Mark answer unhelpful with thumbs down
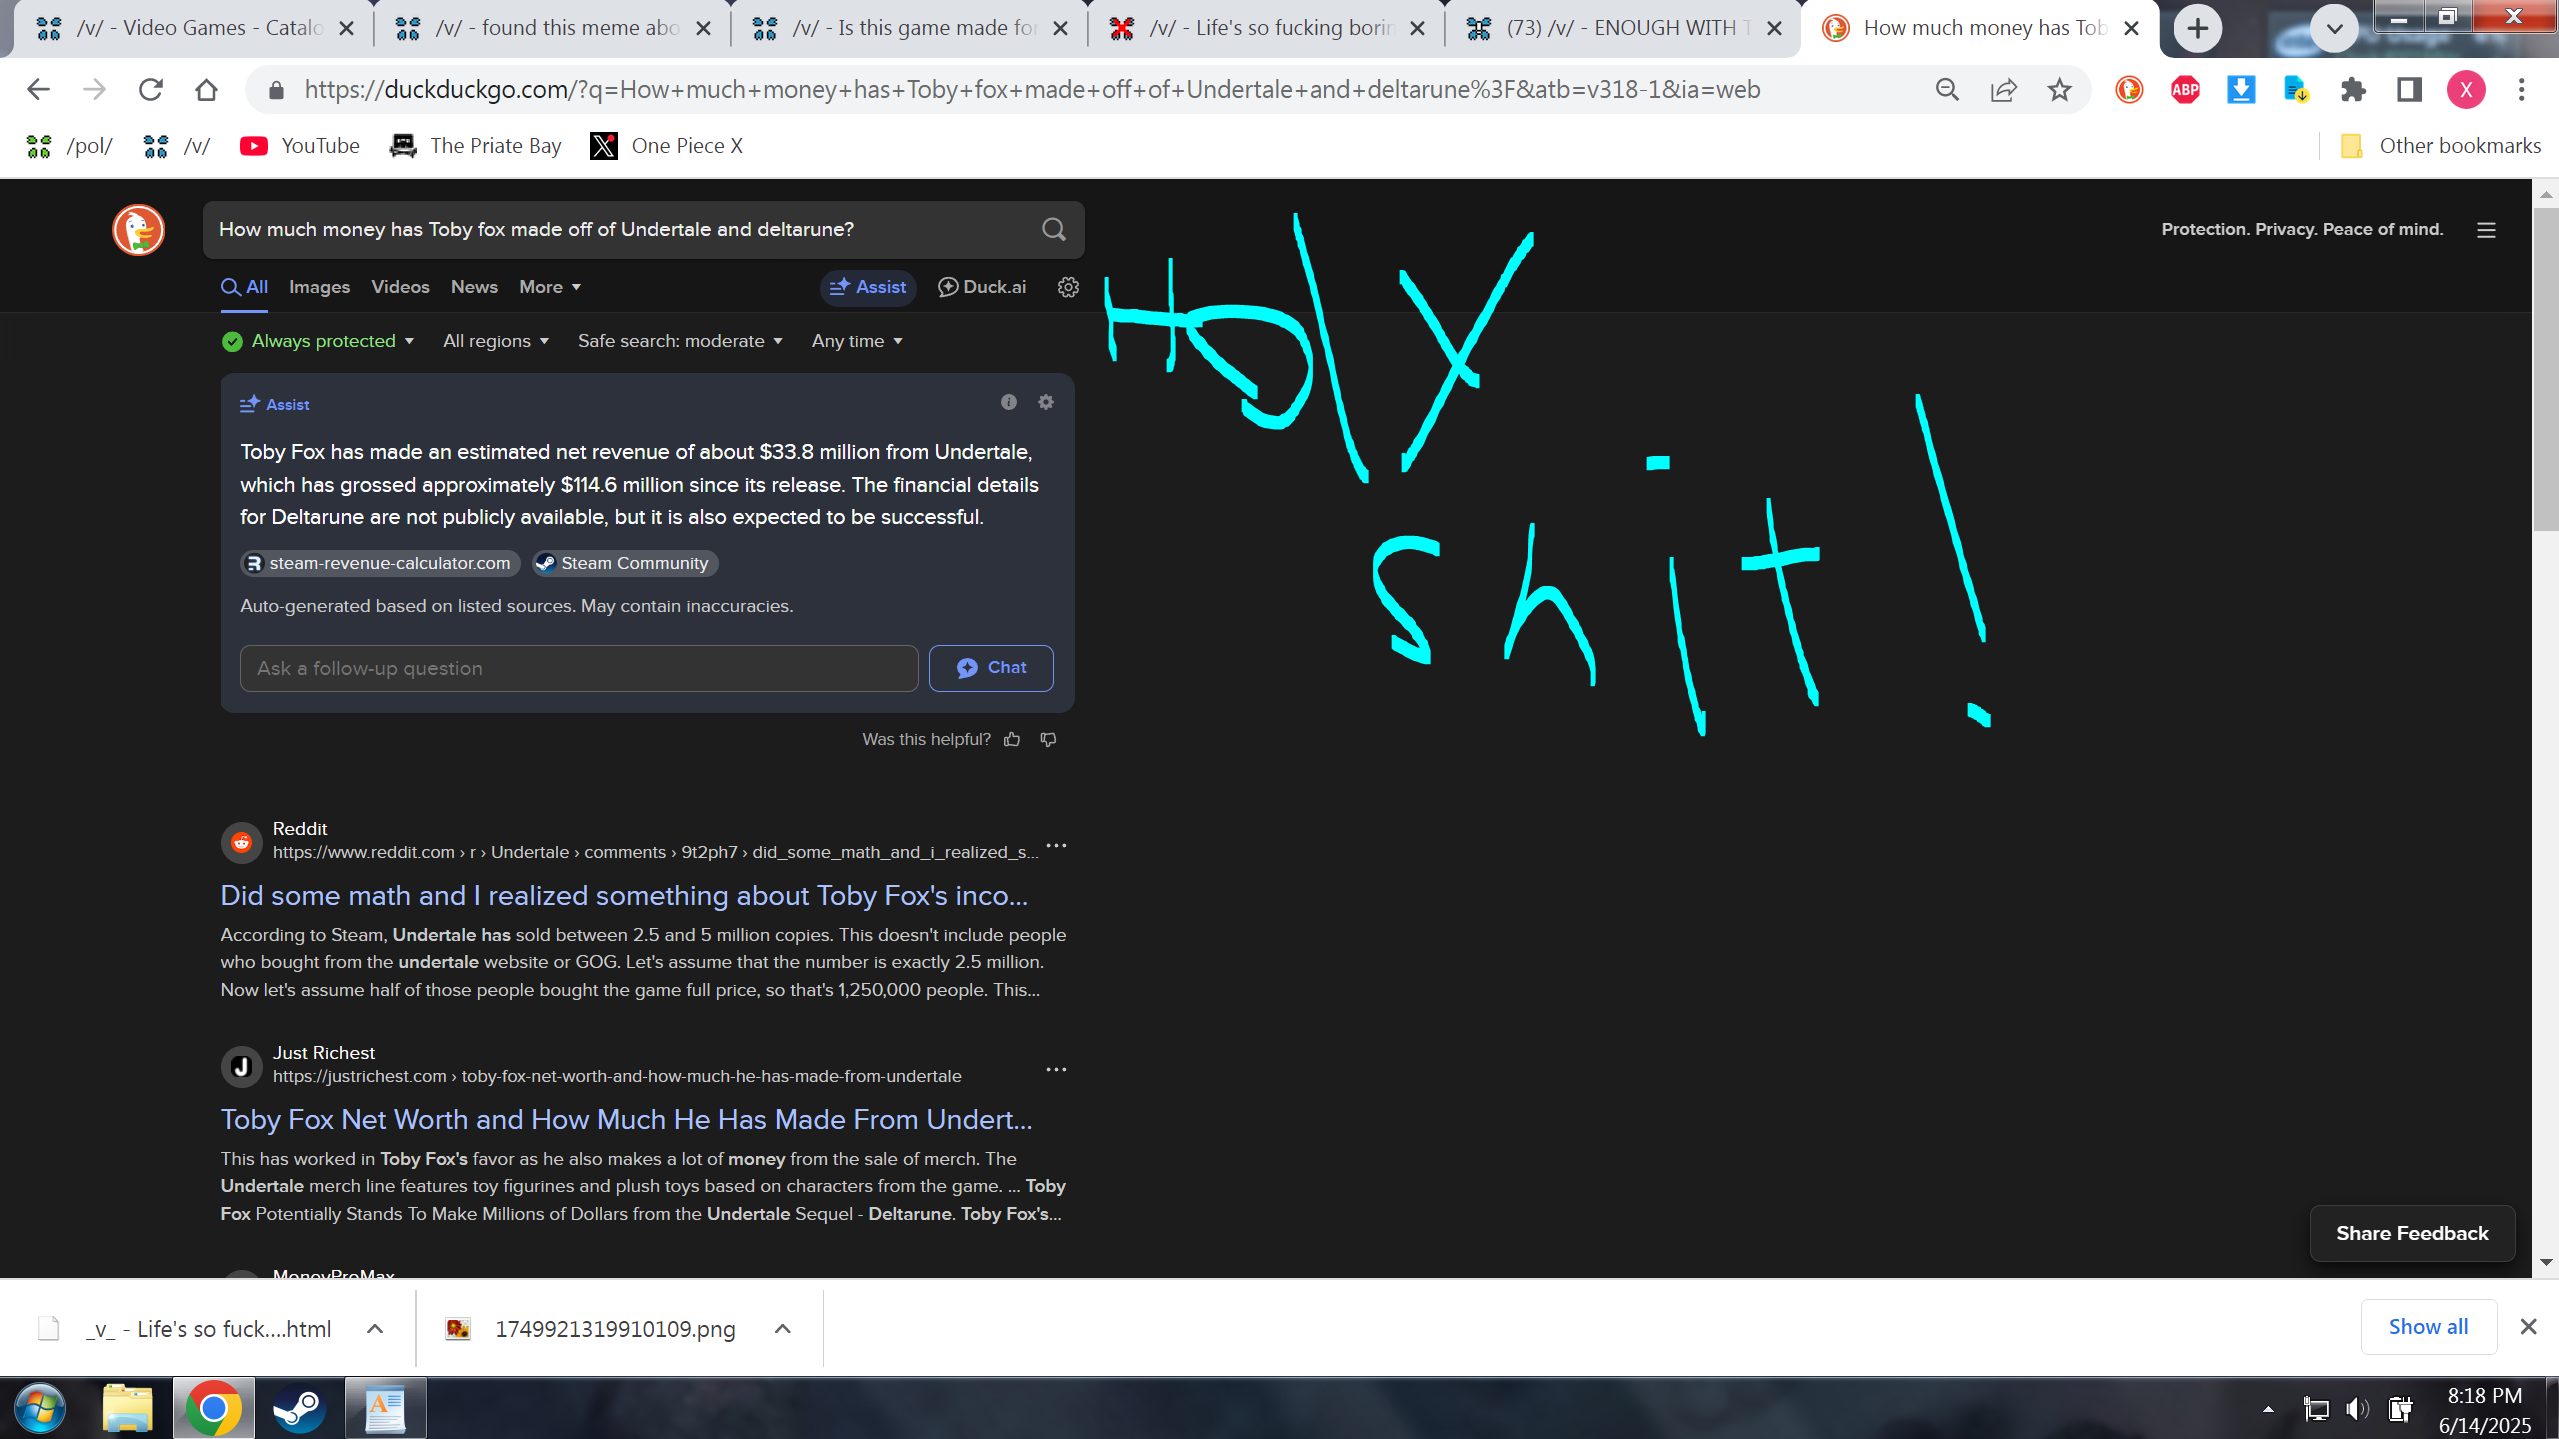Viewport: 2559px width, 1439px height. tap(1048, 739)
